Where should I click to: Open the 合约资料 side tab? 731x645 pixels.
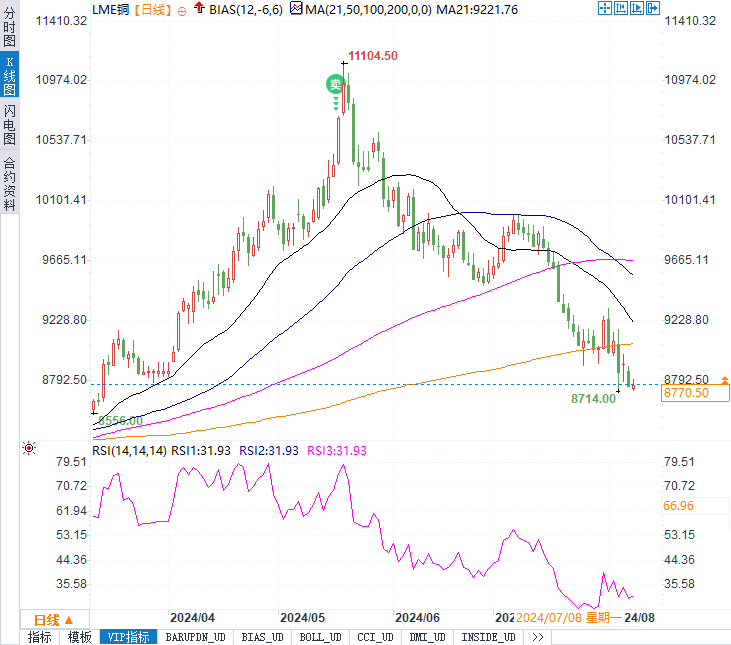click(x=9, y=184)
